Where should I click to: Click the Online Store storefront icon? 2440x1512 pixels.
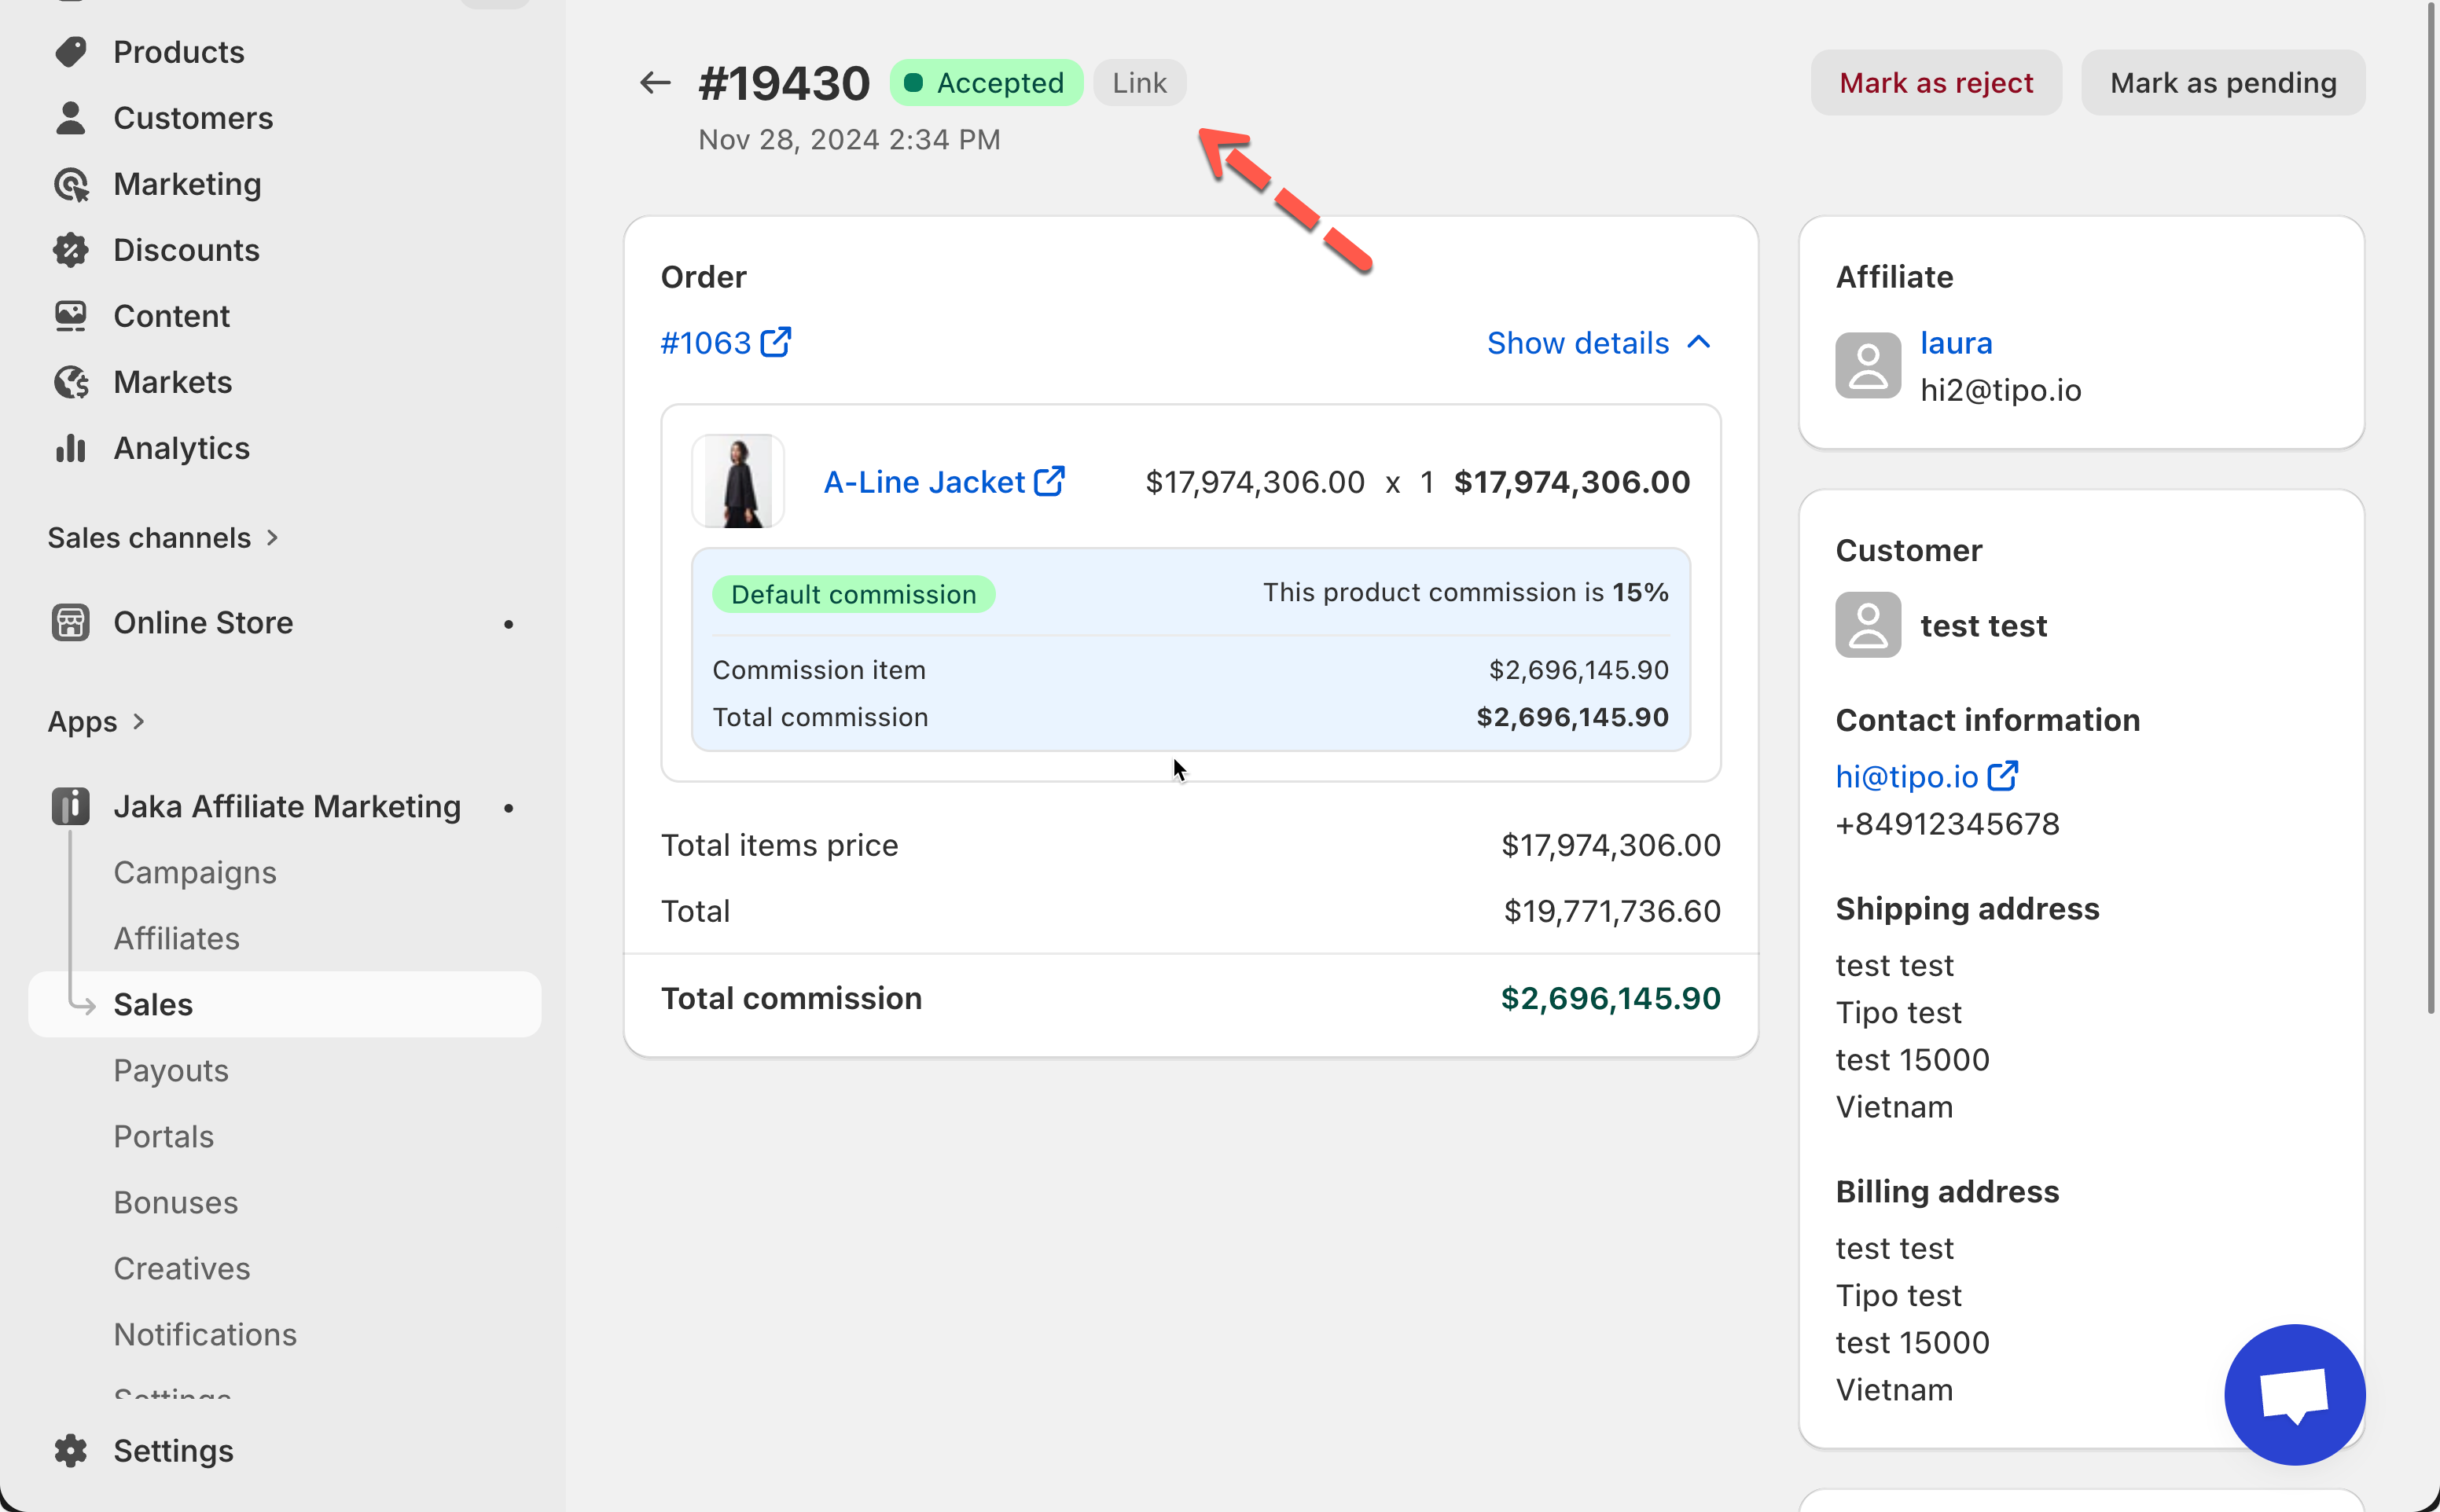[71, 622]
